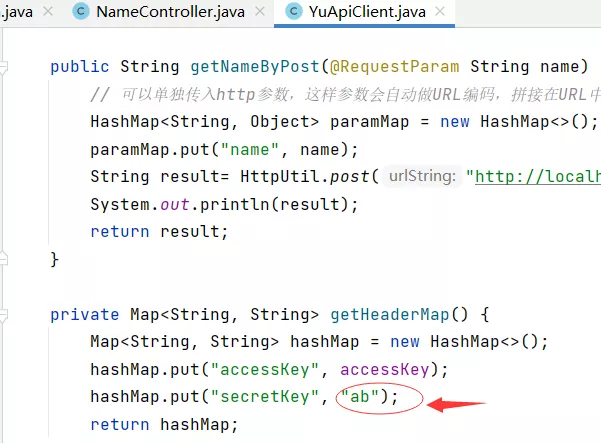601x443 pixels.
Task: Click the public keyword of getNameByPost
Action: pos(80,67)
